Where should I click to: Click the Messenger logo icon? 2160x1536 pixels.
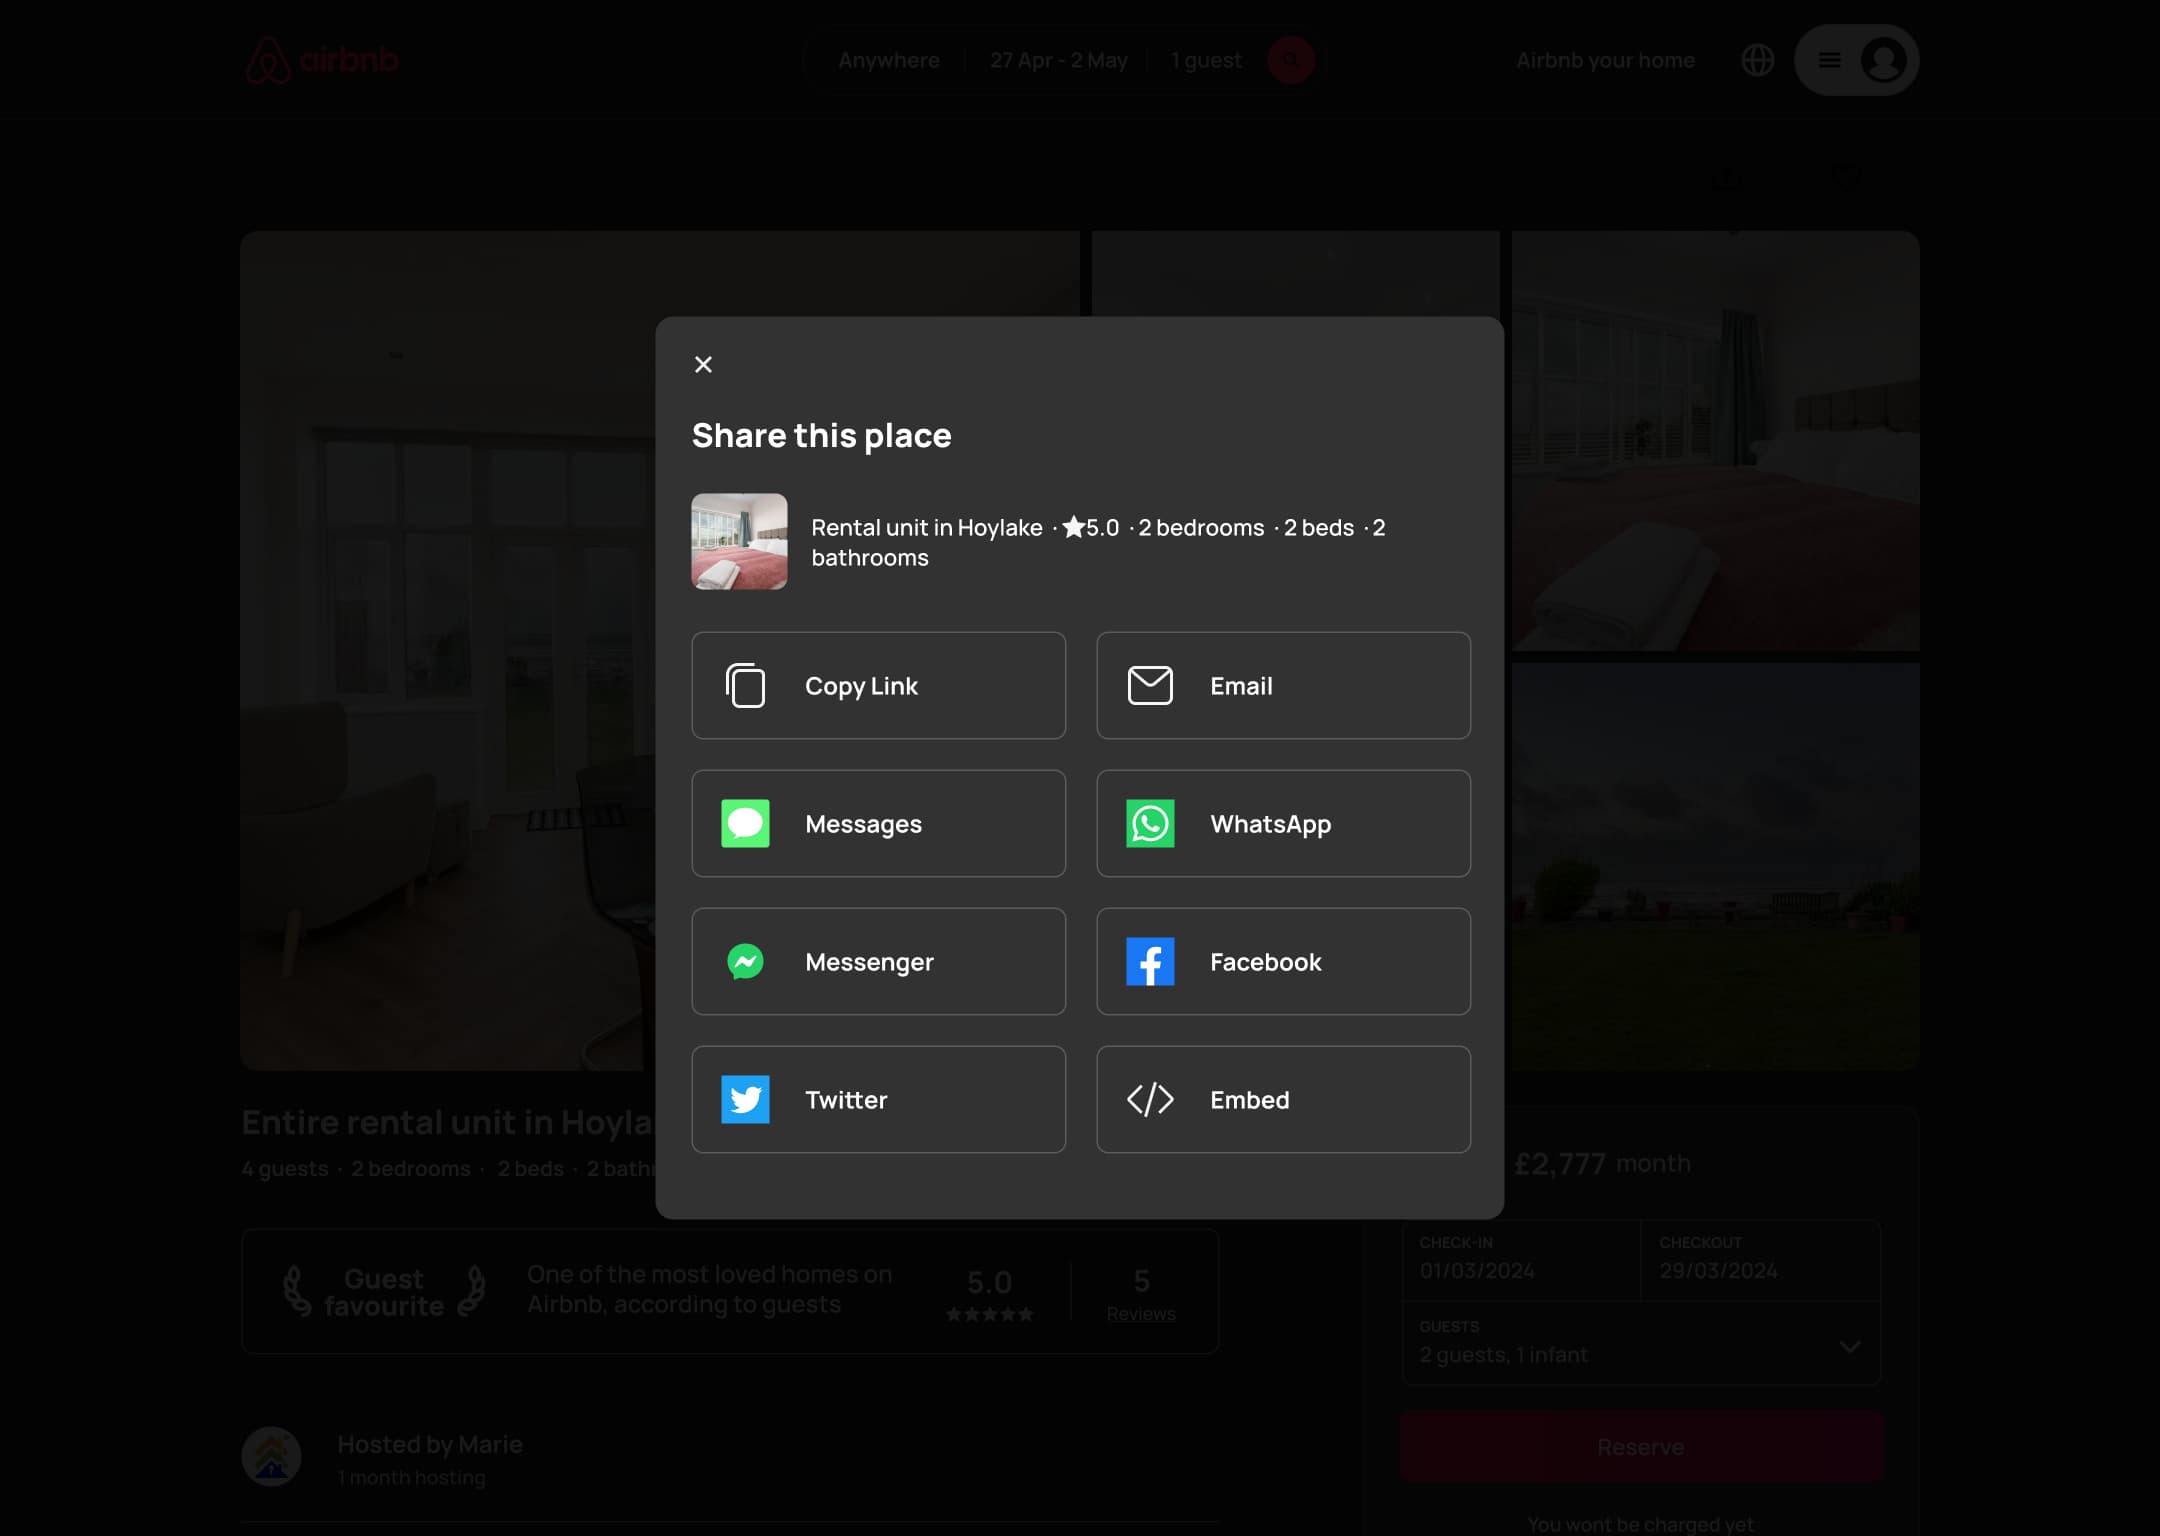tap(745, 961)
